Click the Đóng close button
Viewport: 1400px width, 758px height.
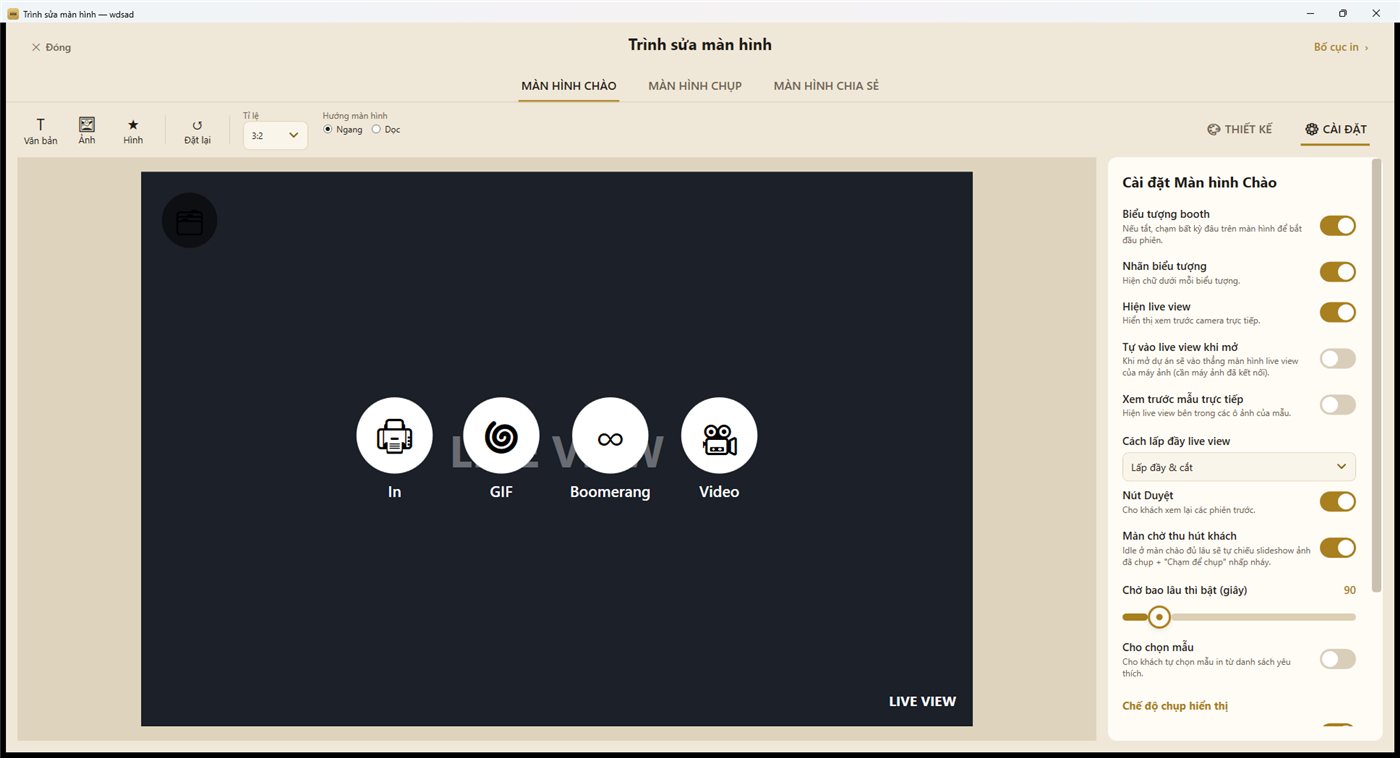click(x=51, y=47)
